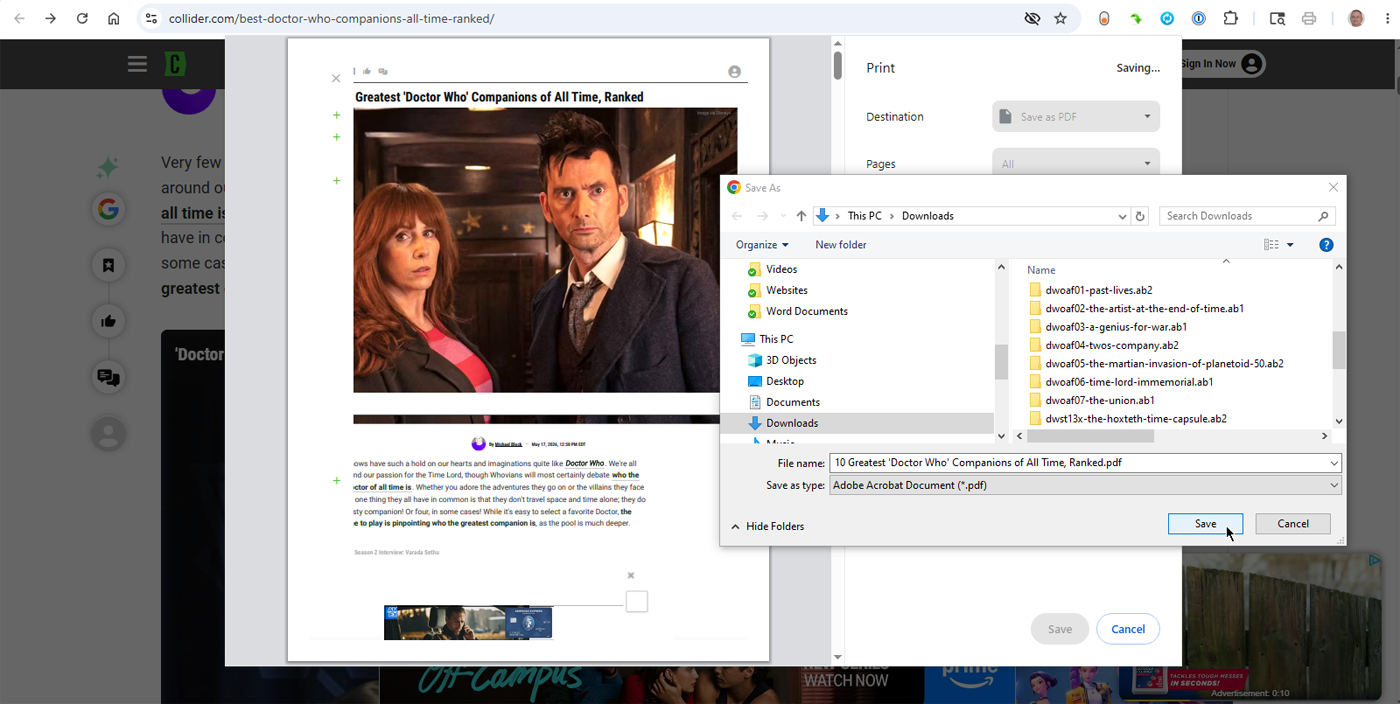The image size is (1400, 704).
Task: Click Save in Save As dialog
Action: 1205,524
